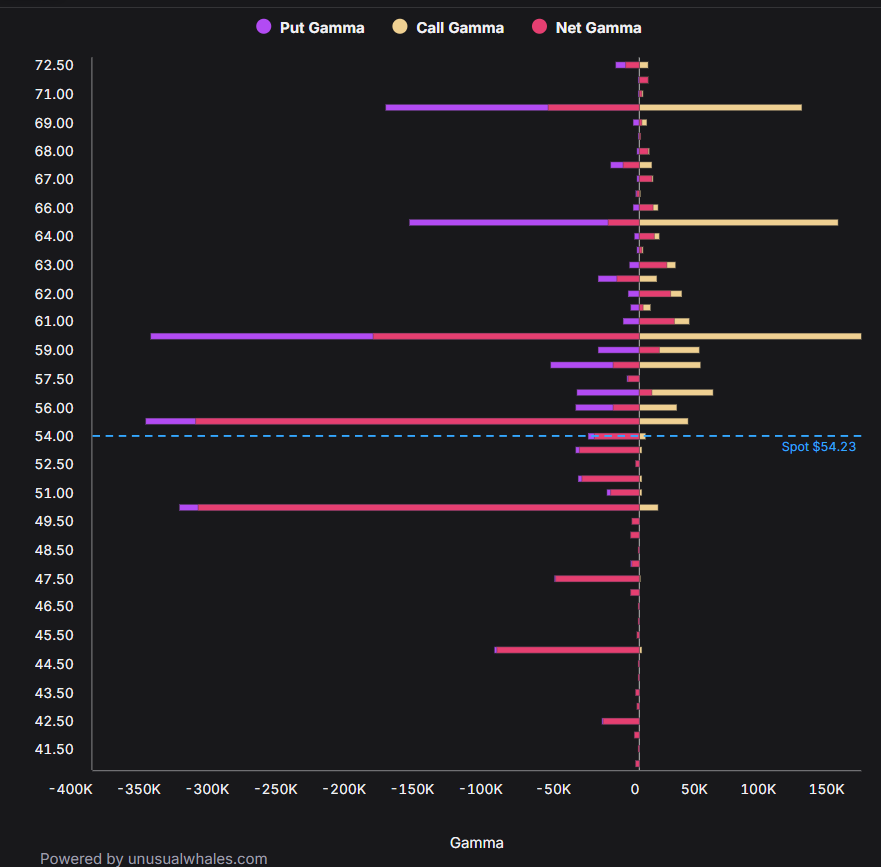
Task: Click the 45.50 strike label
Action: point(54,635)
